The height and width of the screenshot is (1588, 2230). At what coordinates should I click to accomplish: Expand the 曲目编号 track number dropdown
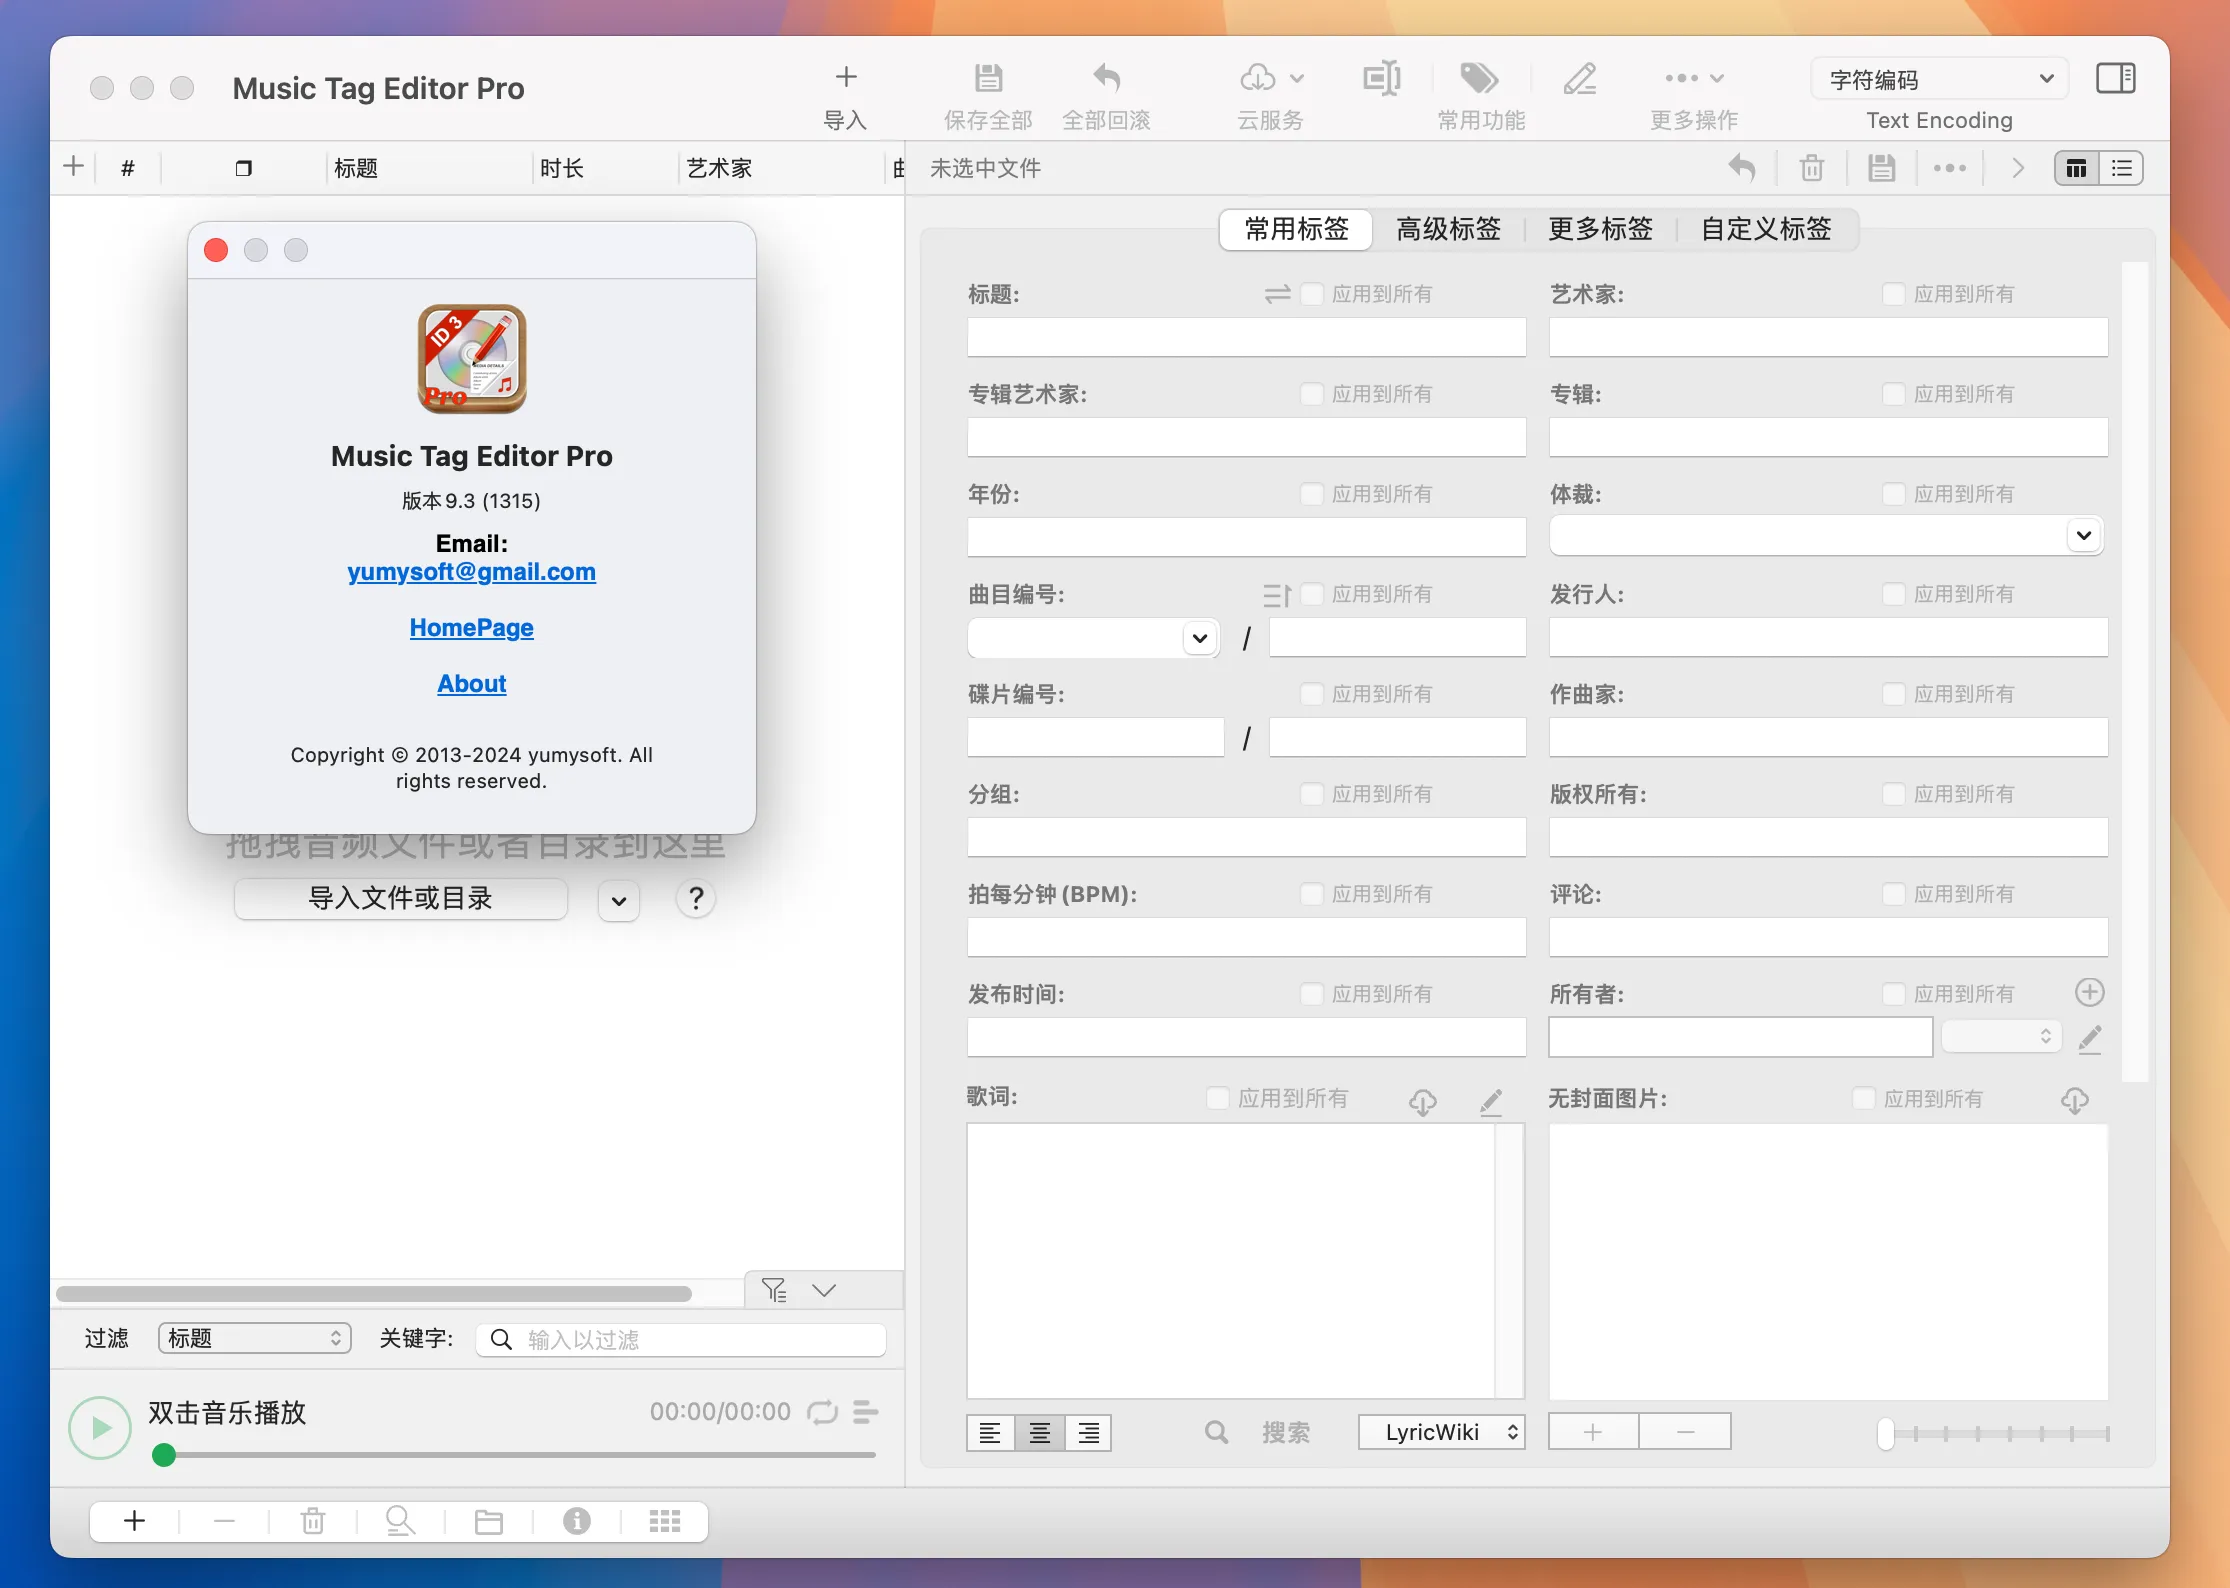pos(1200,638)
